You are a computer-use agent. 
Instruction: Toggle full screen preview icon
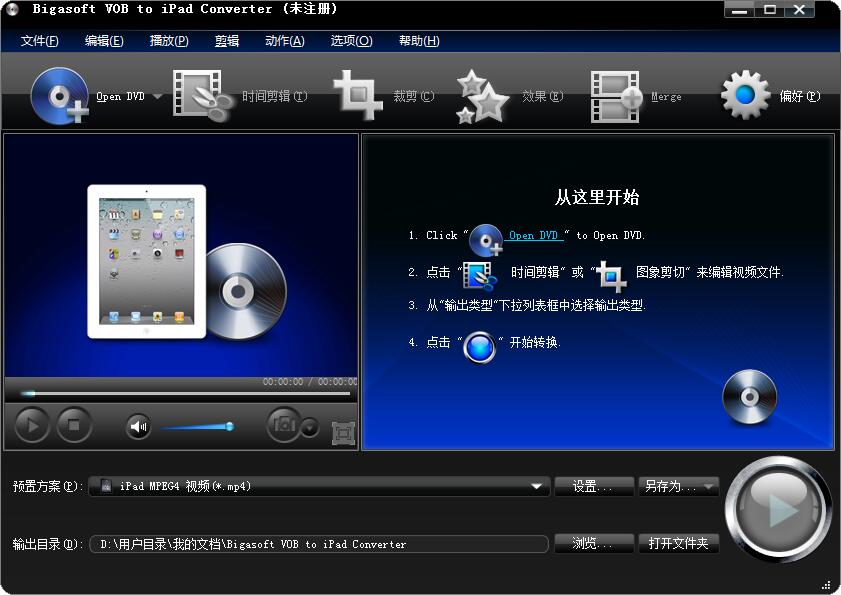(x=343, y=432)
